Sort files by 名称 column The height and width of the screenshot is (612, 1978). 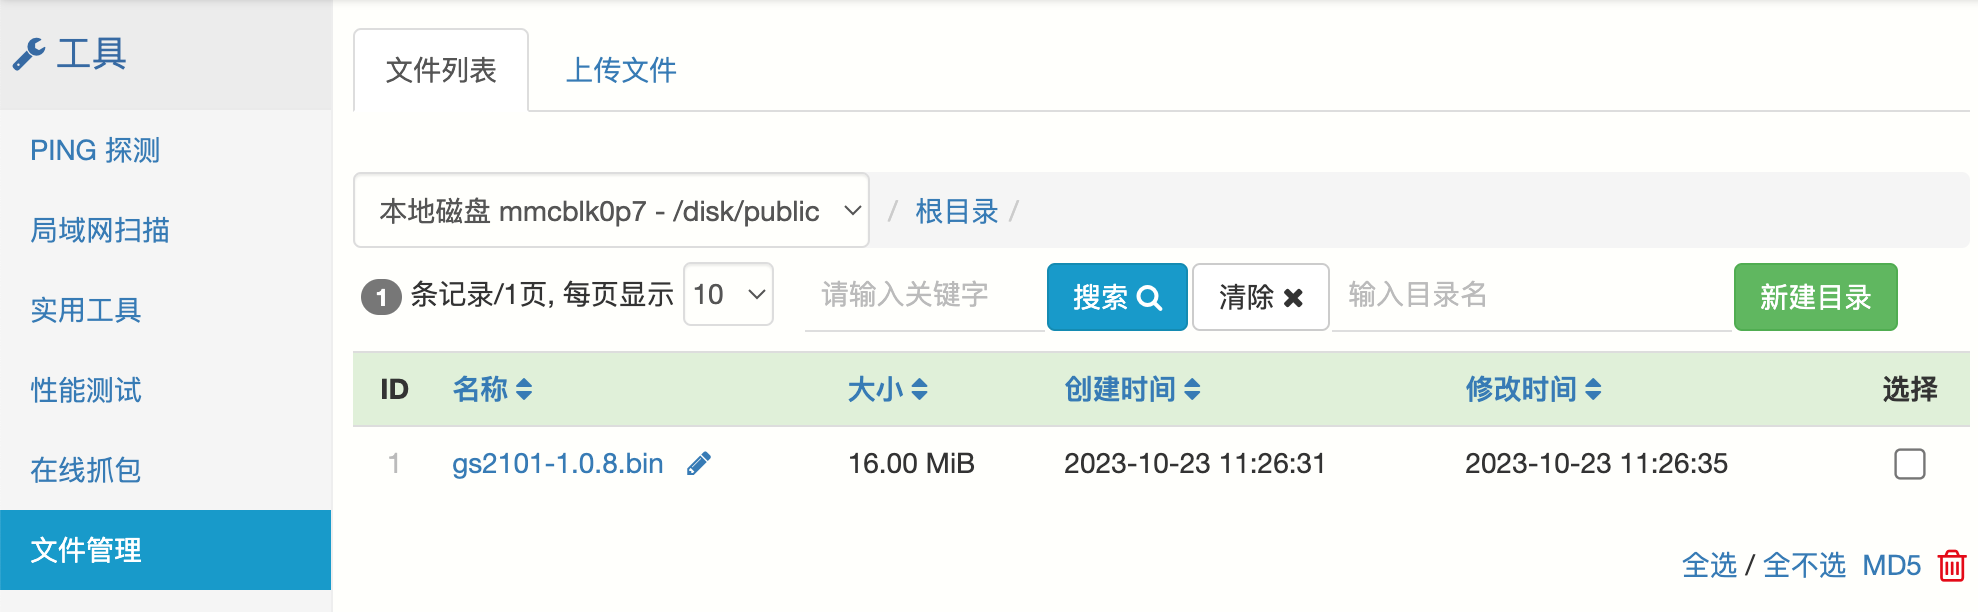coord(492,389)
